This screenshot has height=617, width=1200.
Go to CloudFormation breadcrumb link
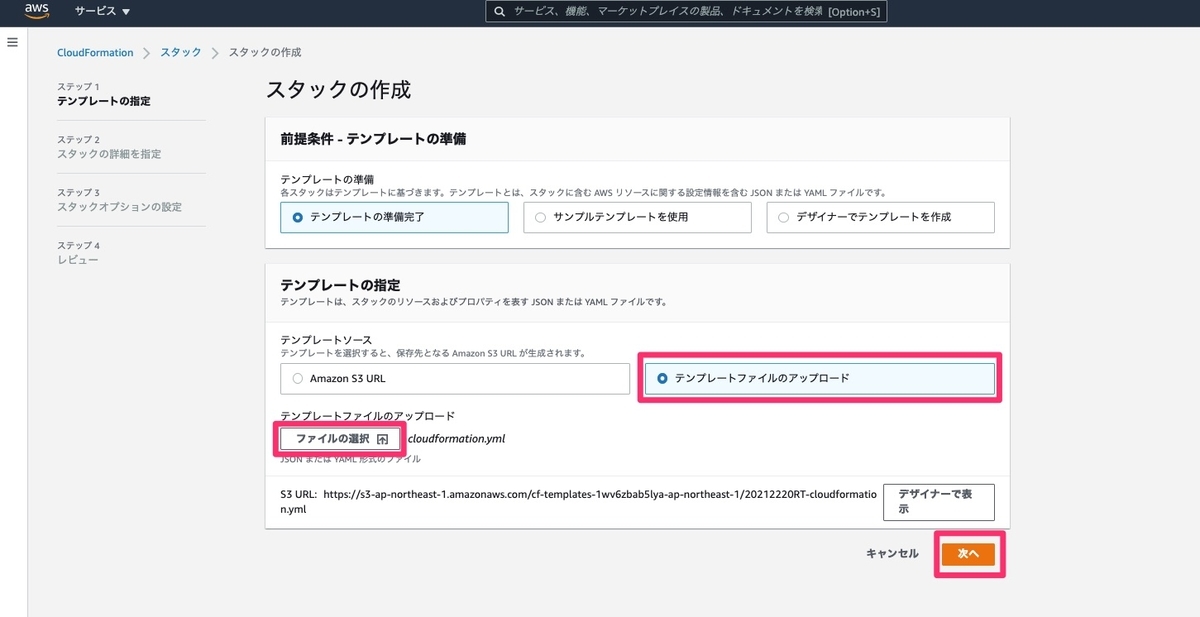(x=95, y=52)
